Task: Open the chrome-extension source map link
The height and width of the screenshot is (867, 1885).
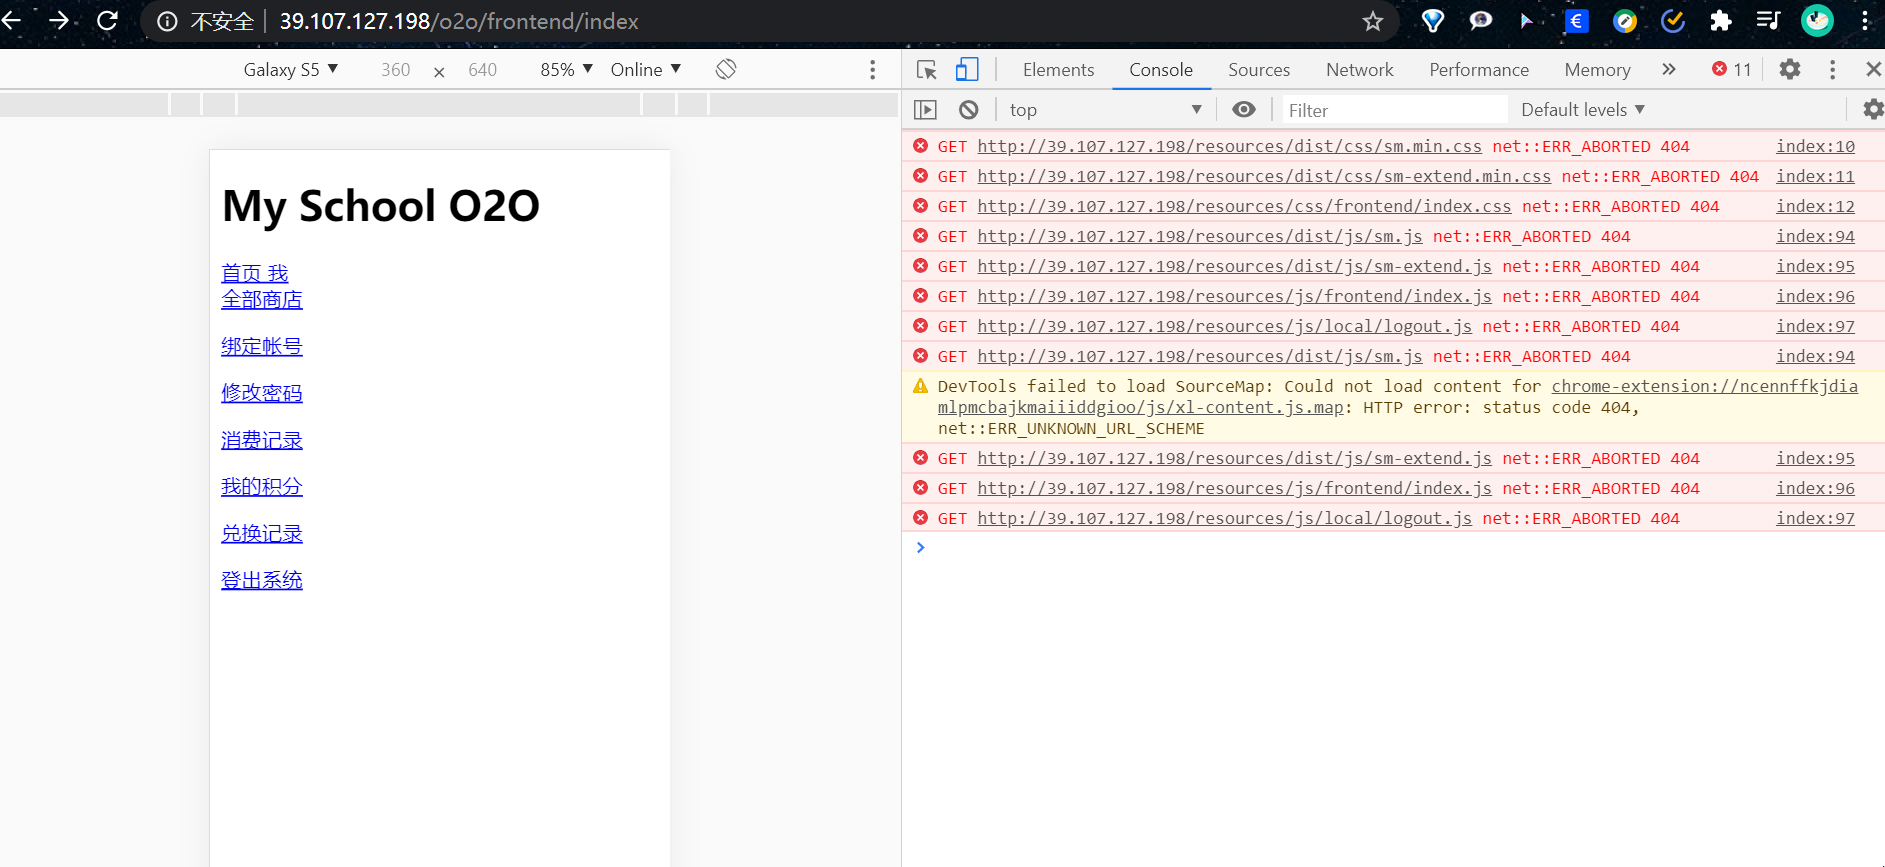Action: point(1704,386)
